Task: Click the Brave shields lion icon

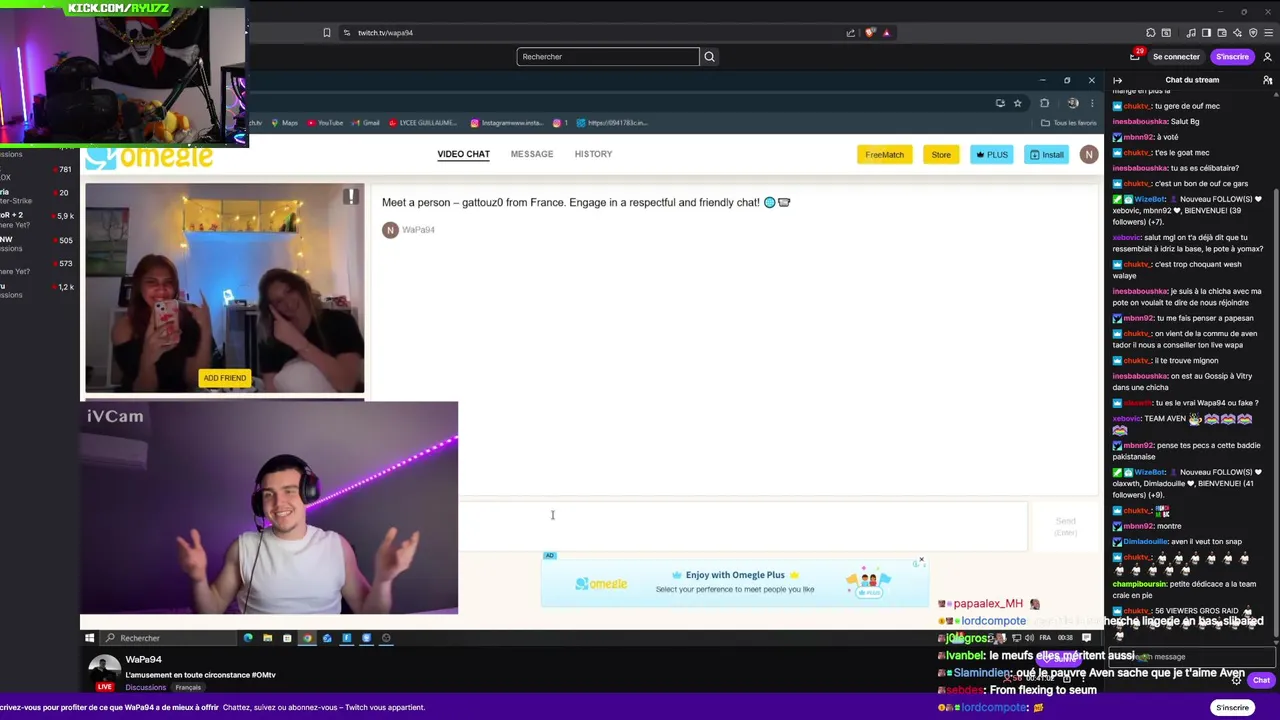Action: pyautogui.click(x=870, y=33)
